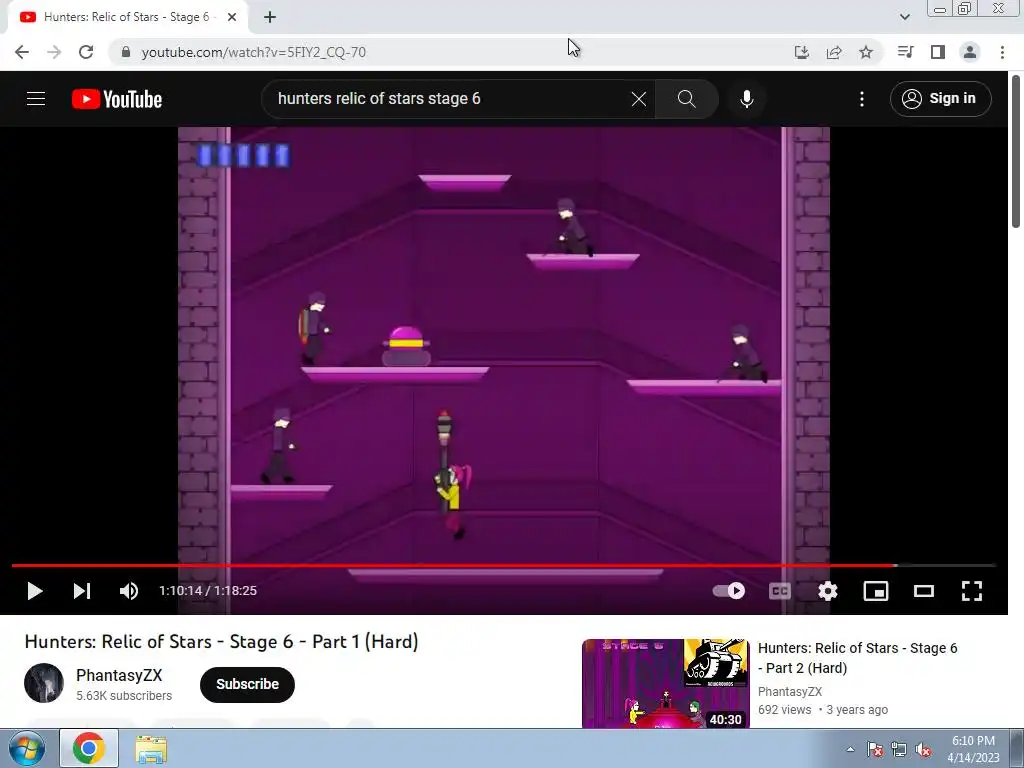Go to YouTube home via logo
This screenshot has width=1024, height=768.
117,99
